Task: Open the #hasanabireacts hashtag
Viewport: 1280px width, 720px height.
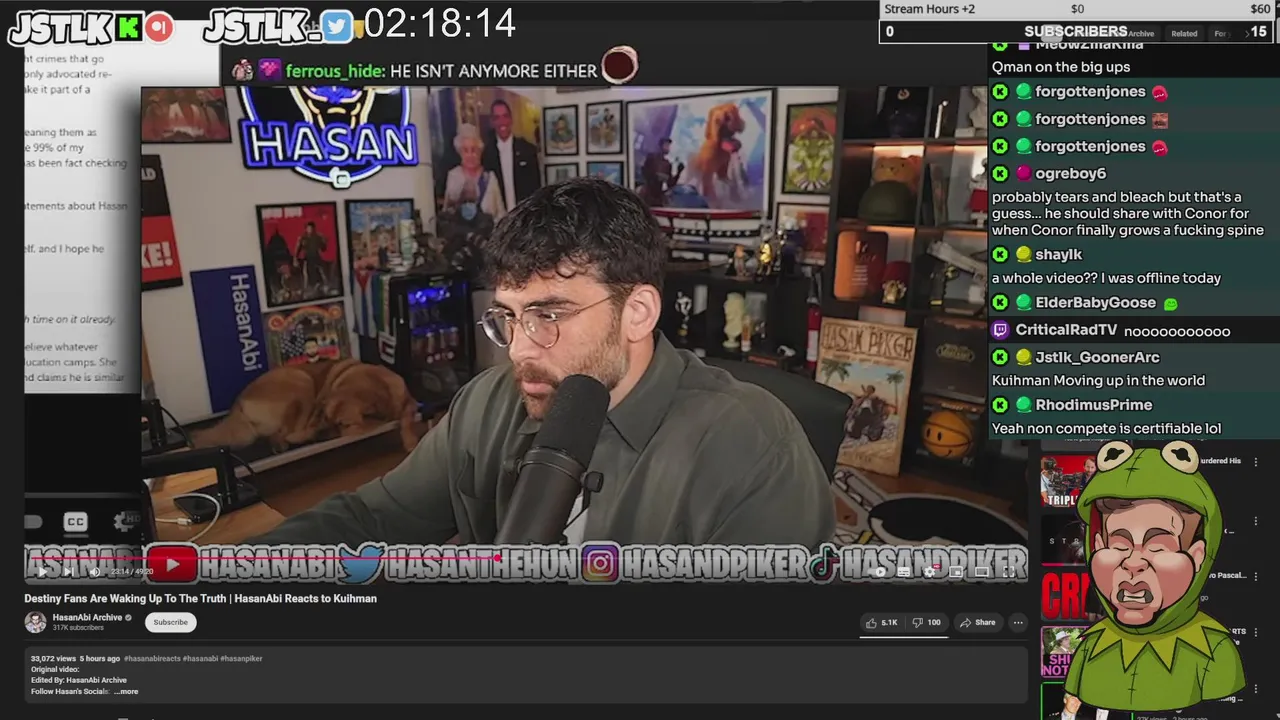Action: (x=152, y=659)
